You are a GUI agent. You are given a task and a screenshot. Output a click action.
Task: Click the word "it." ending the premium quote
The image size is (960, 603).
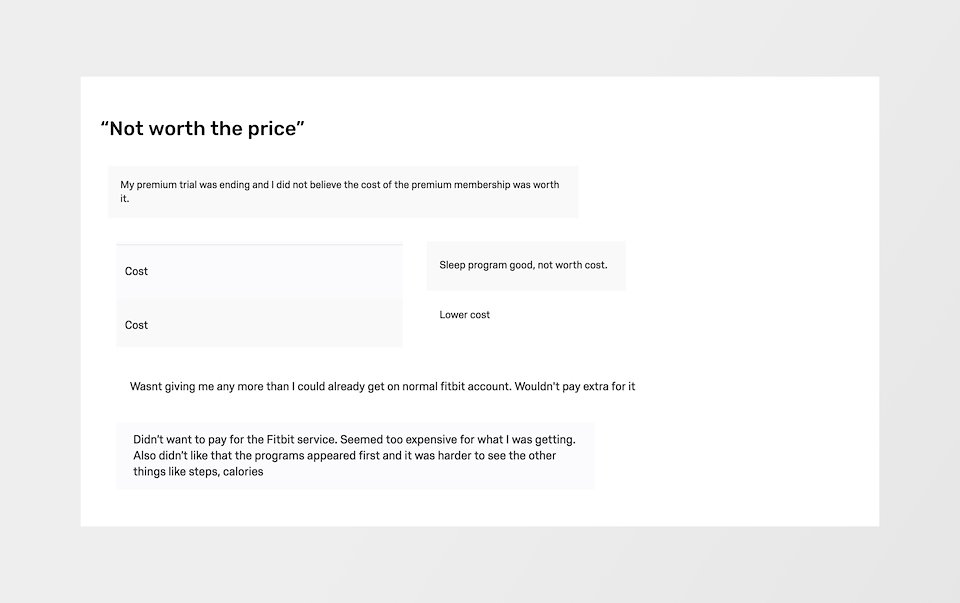124,198
